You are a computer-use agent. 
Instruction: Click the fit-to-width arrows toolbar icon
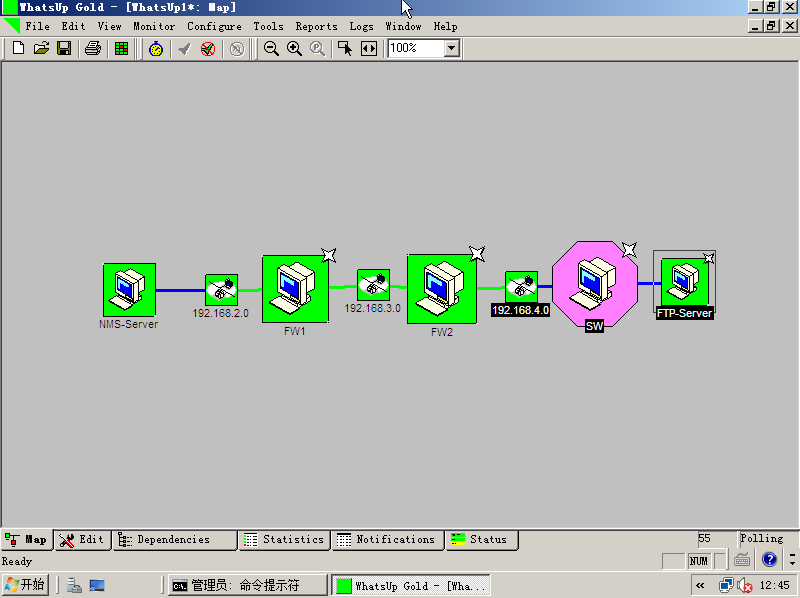368,48
